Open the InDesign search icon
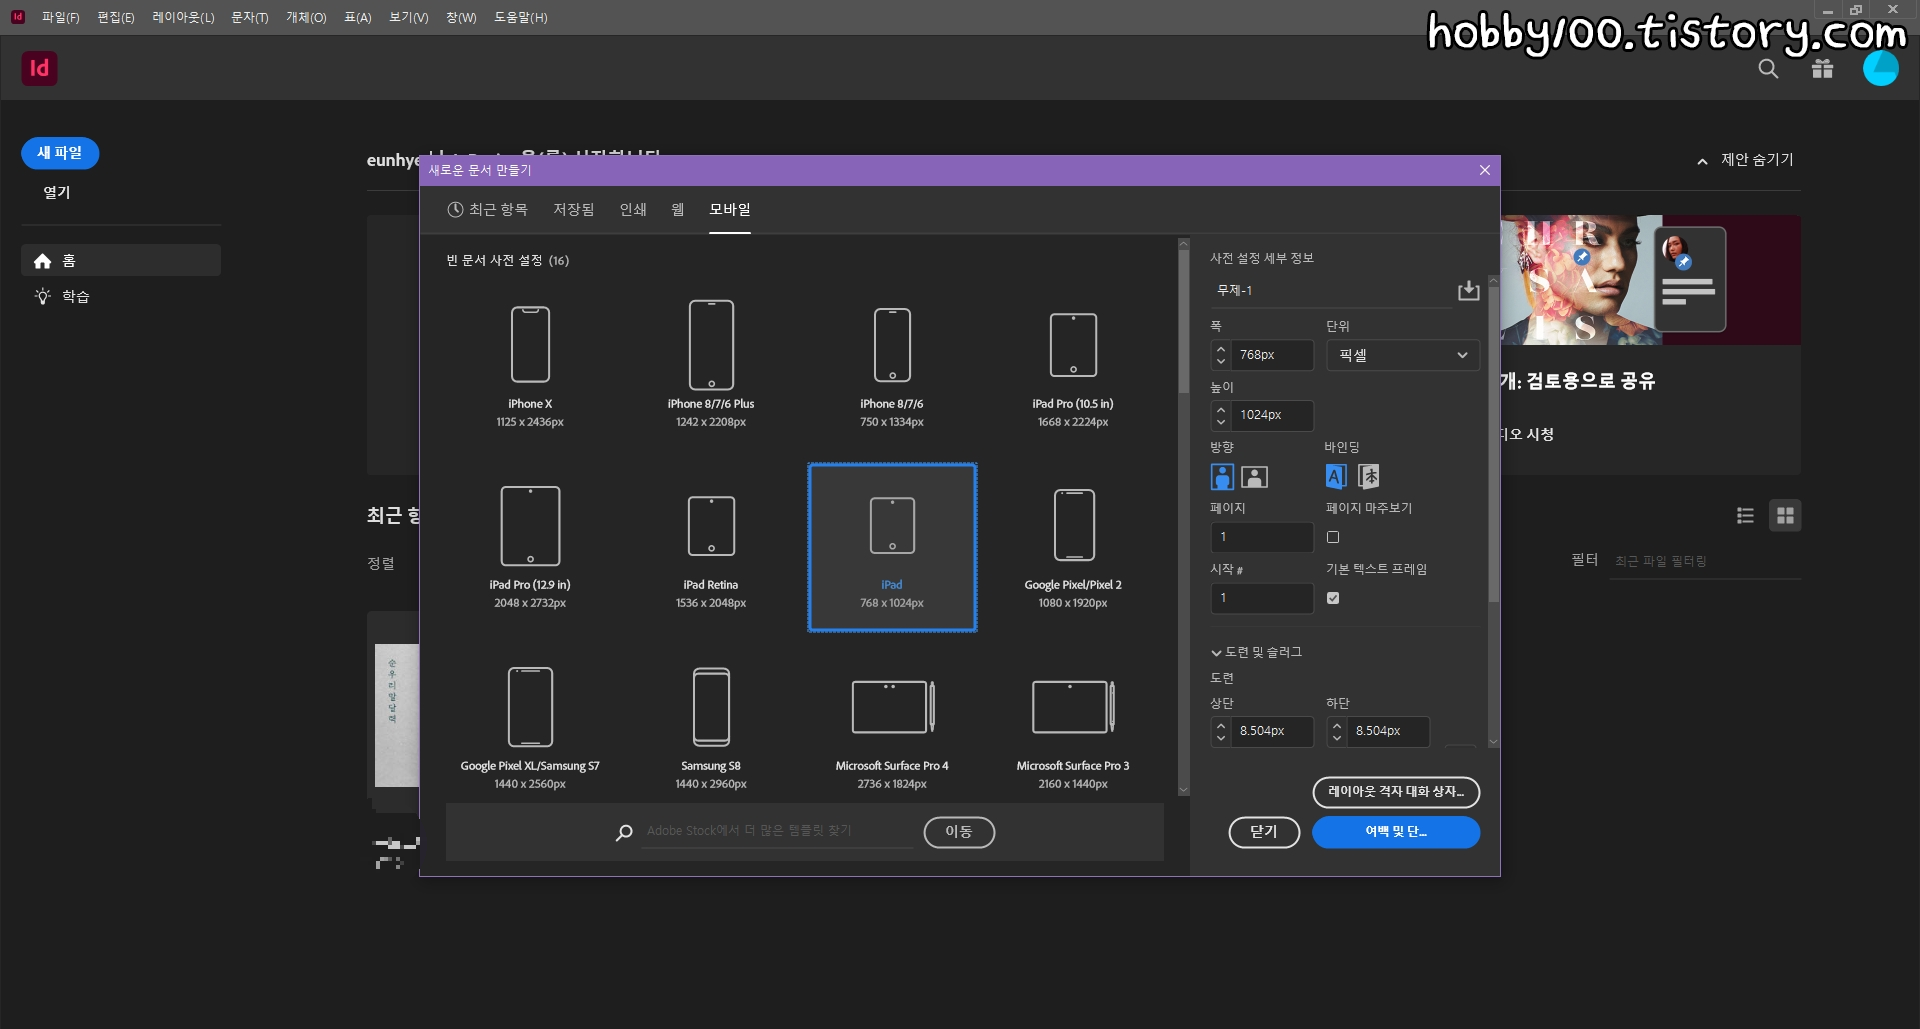Viewport: 1920px width, 1029px height. coord(1768,69)
